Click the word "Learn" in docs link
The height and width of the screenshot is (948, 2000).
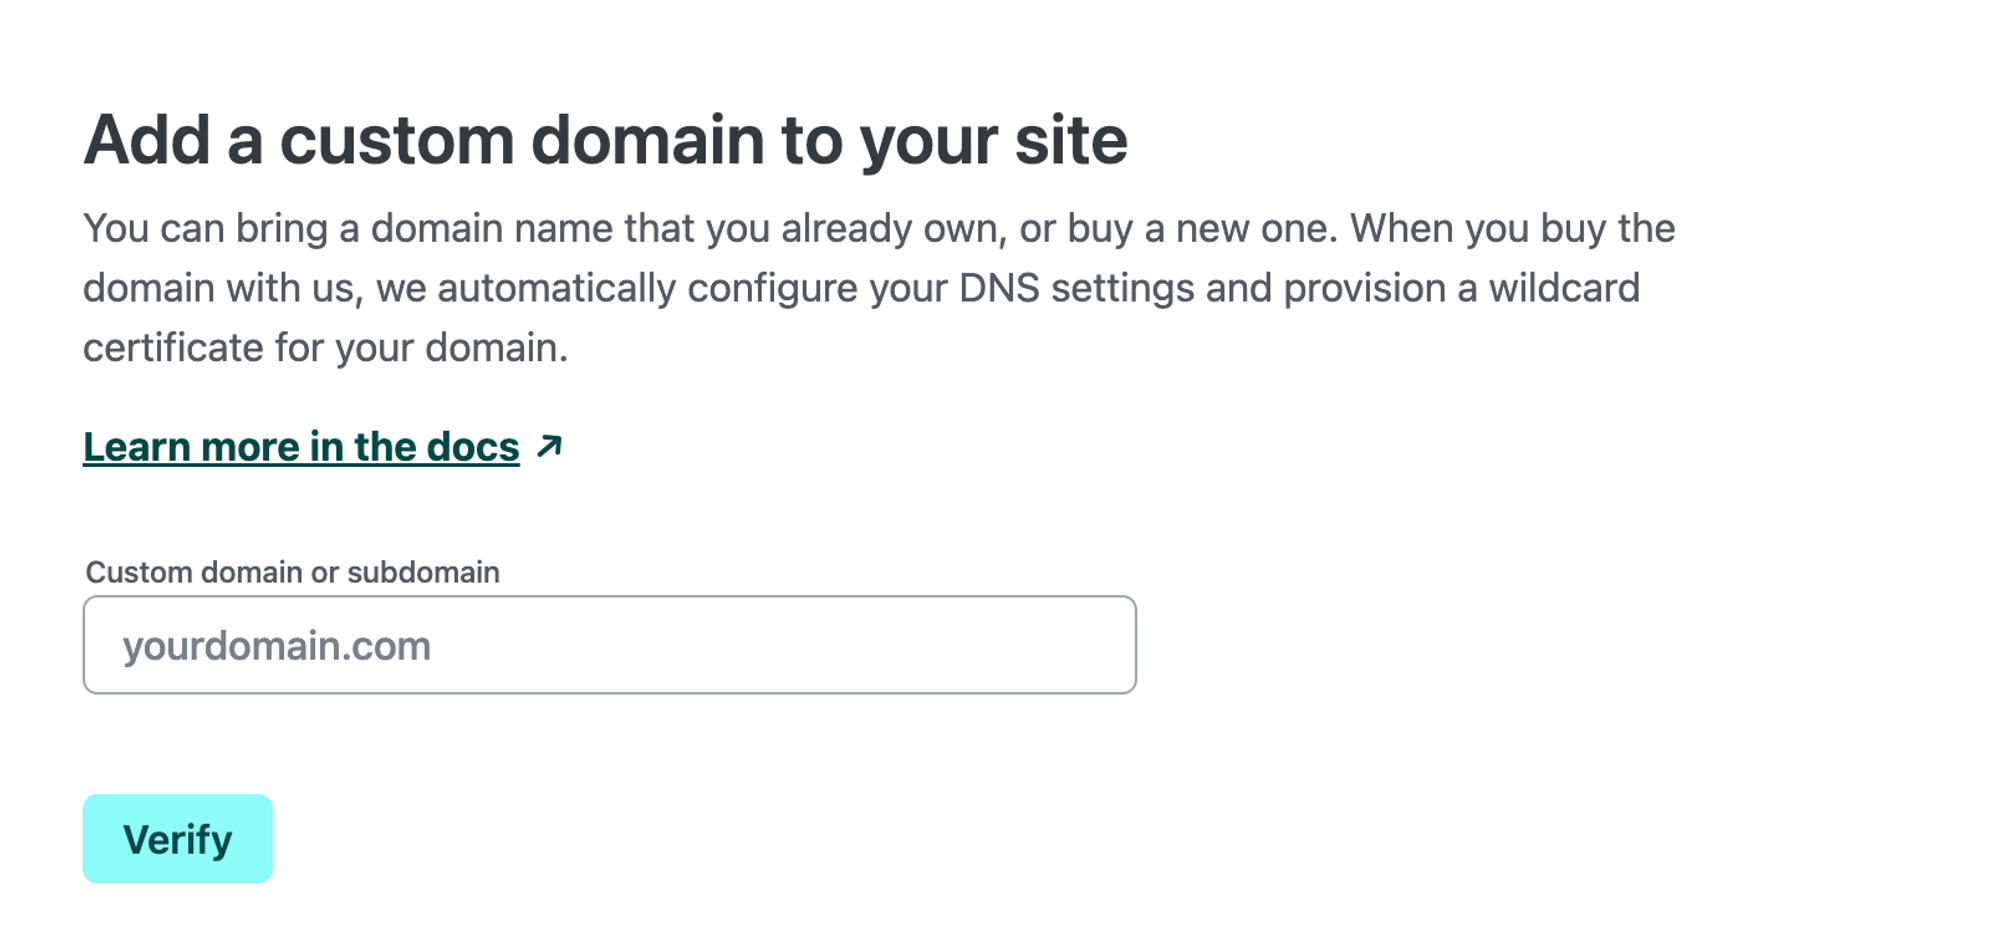pos(137,447)
